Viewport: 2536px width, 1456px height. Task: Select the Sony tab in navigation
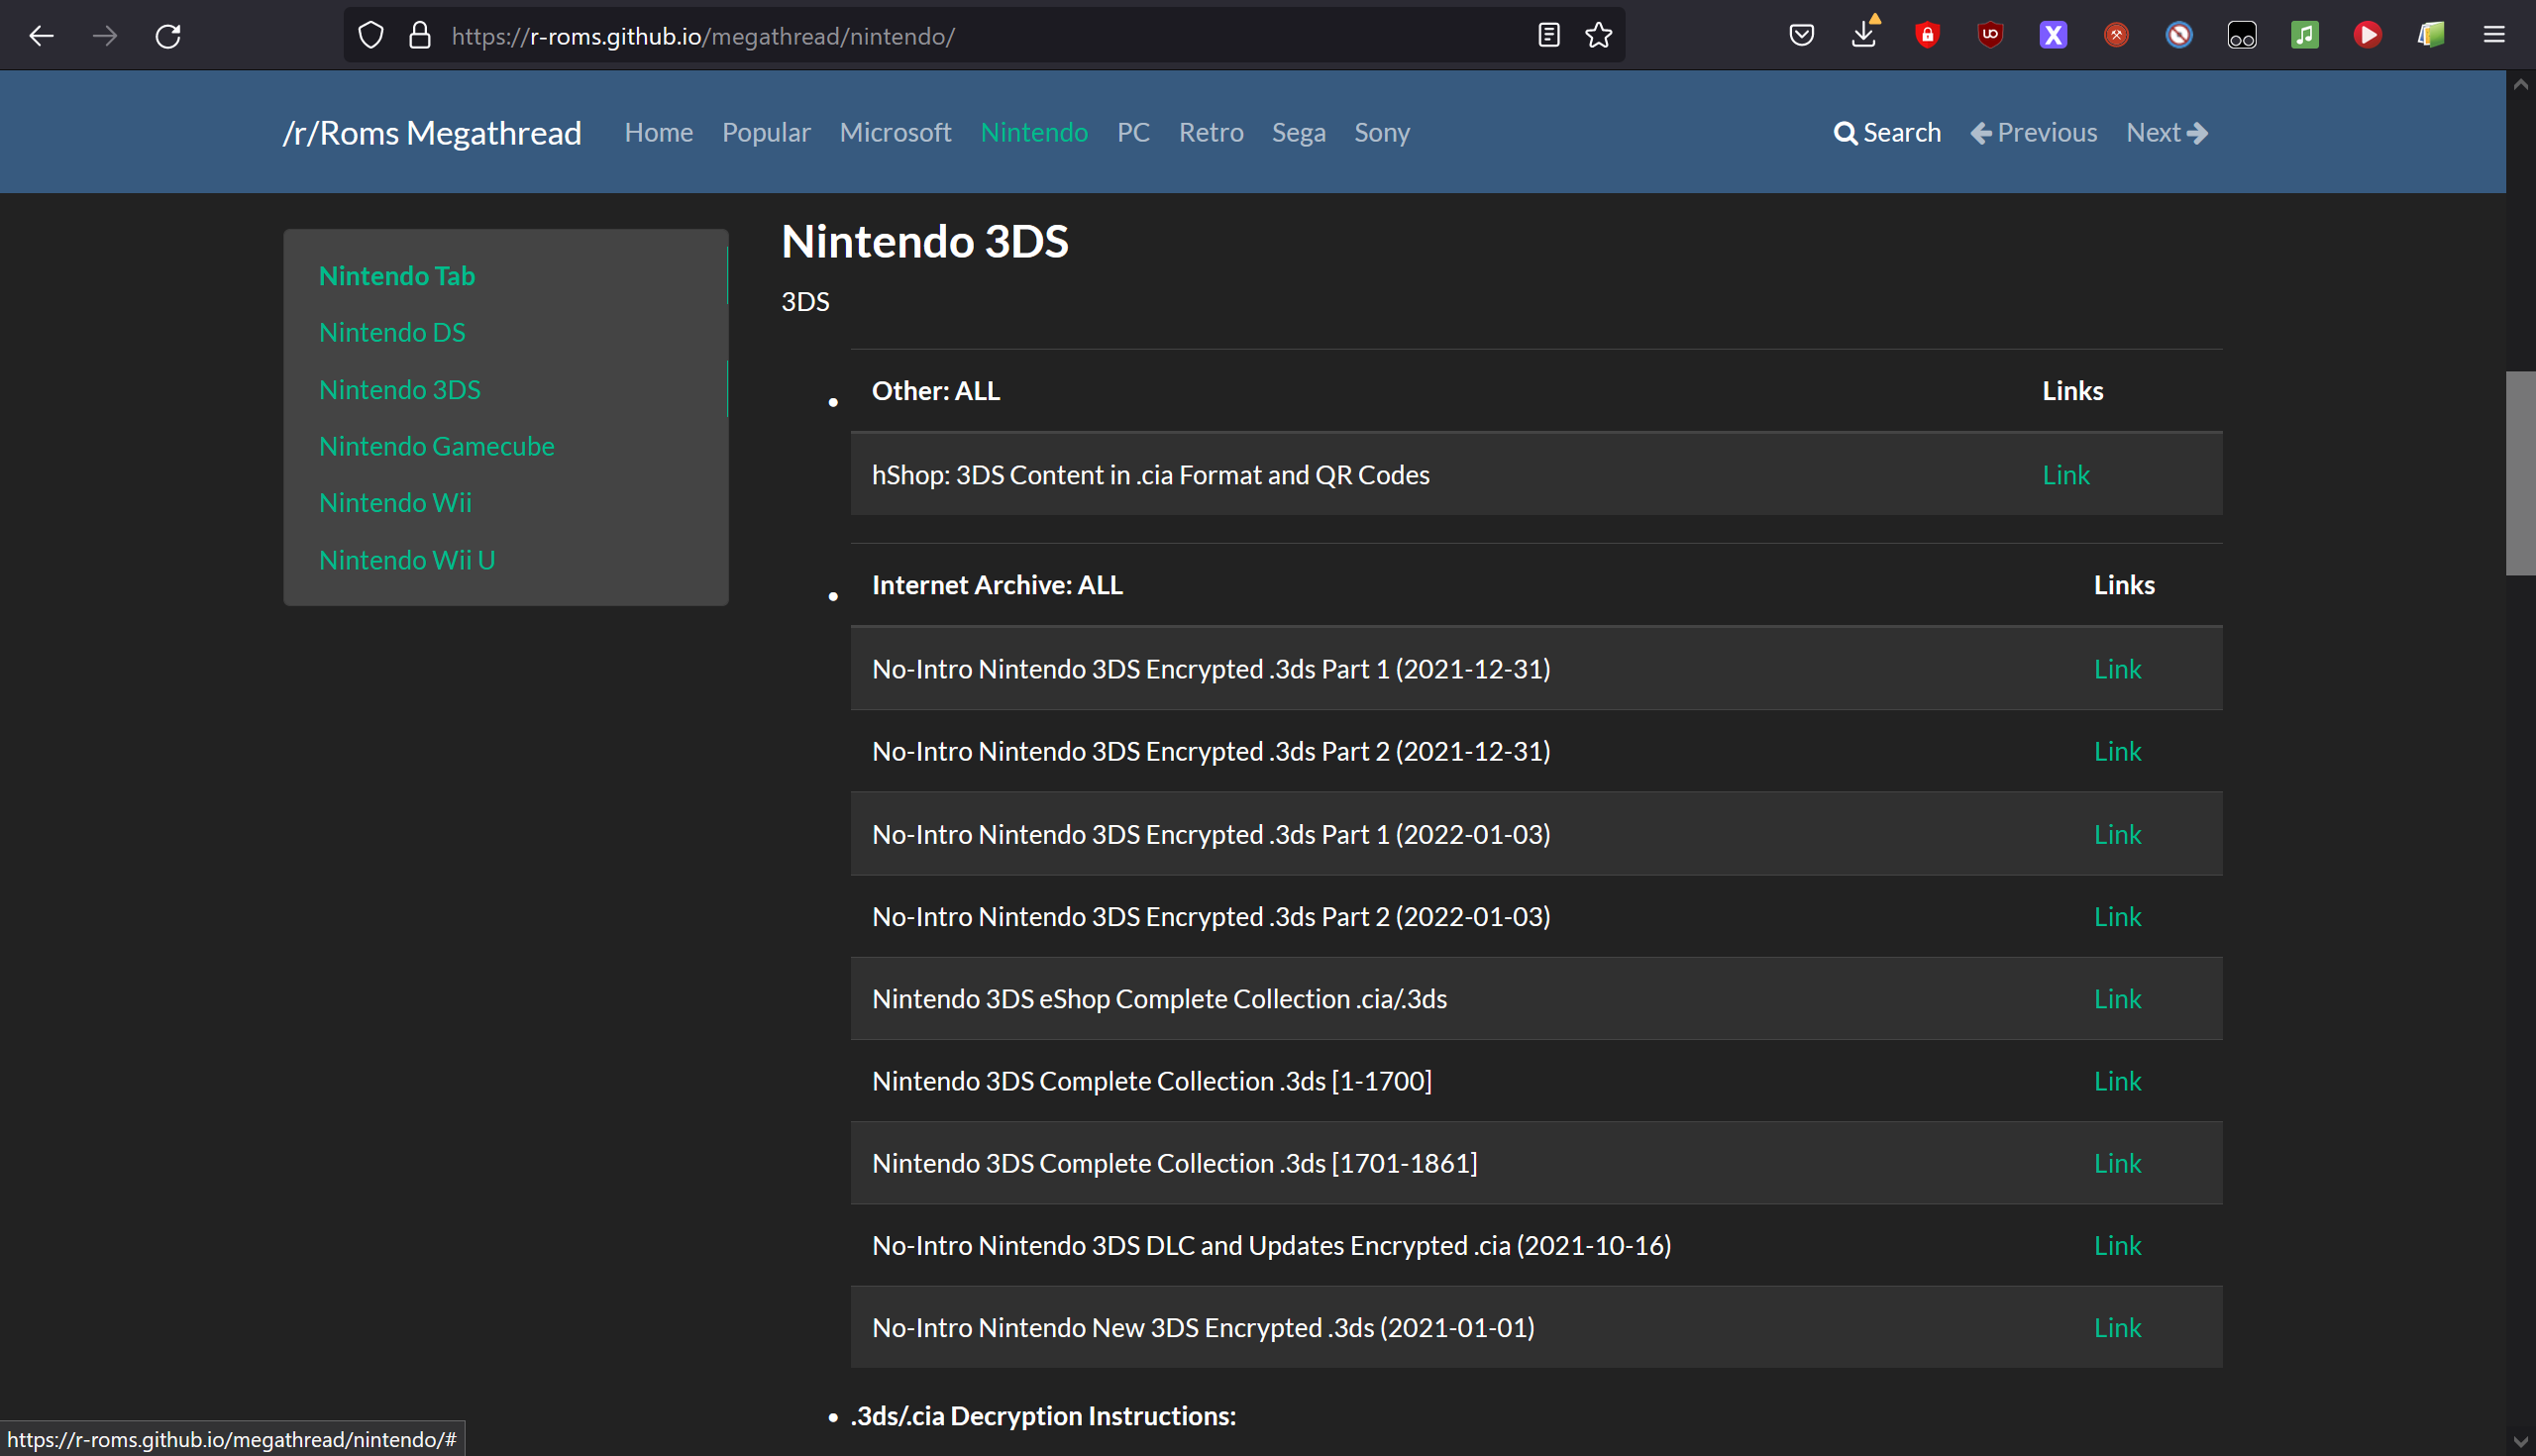[x=1383, y=131]
